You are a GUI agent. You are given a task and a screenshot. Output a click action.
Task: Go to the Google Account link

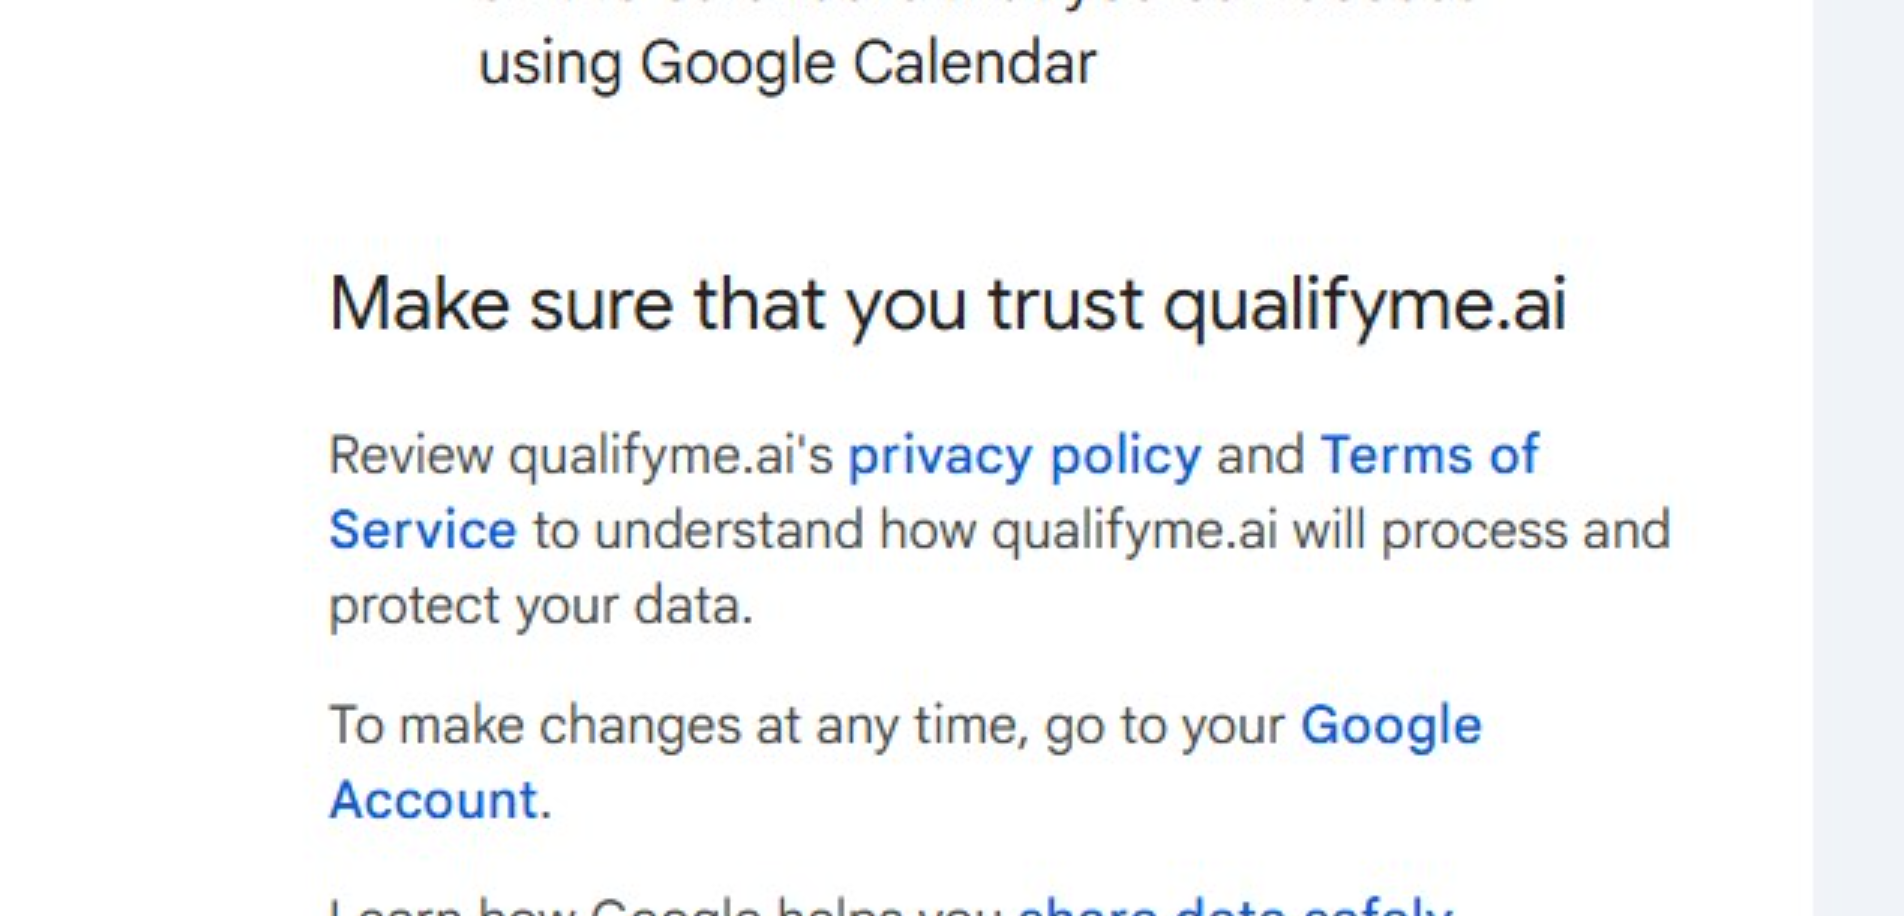[1390, 726]
